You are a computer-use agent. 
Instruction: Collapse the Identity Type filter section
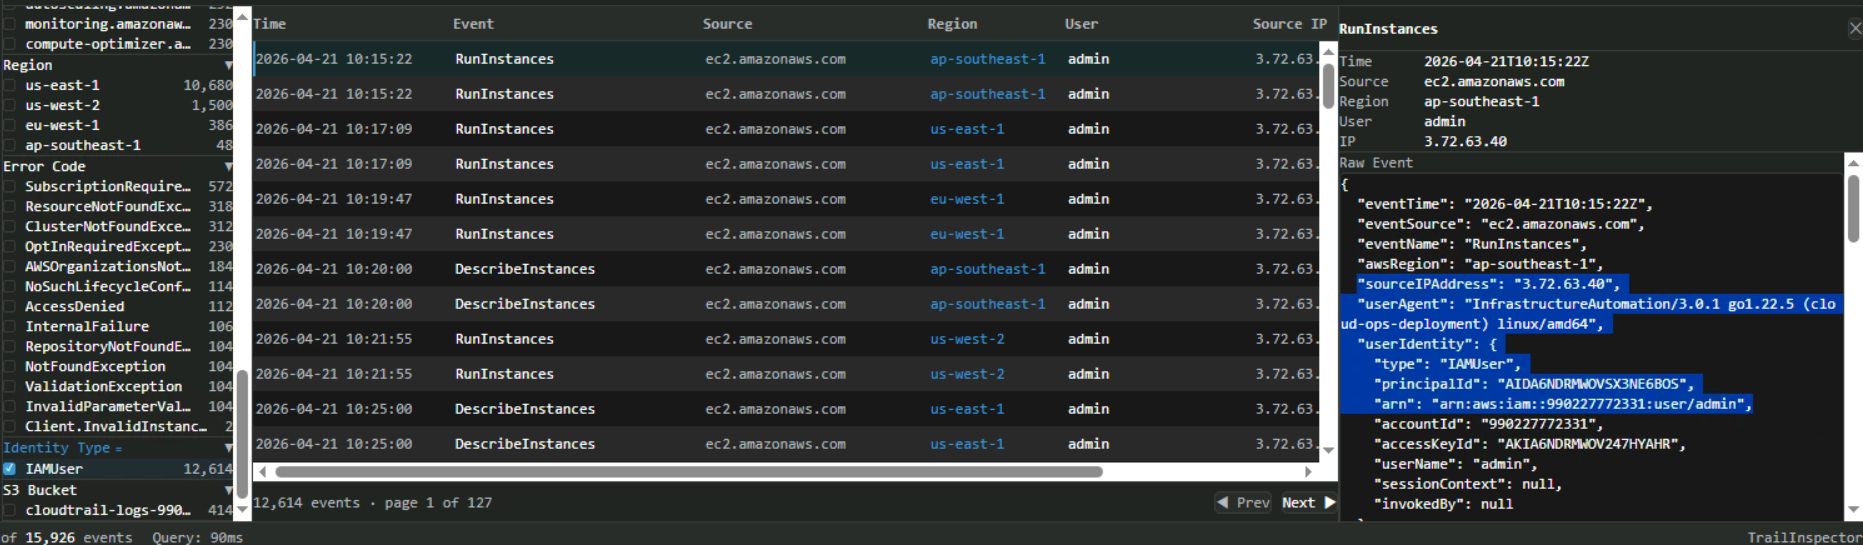coord(228,448)
